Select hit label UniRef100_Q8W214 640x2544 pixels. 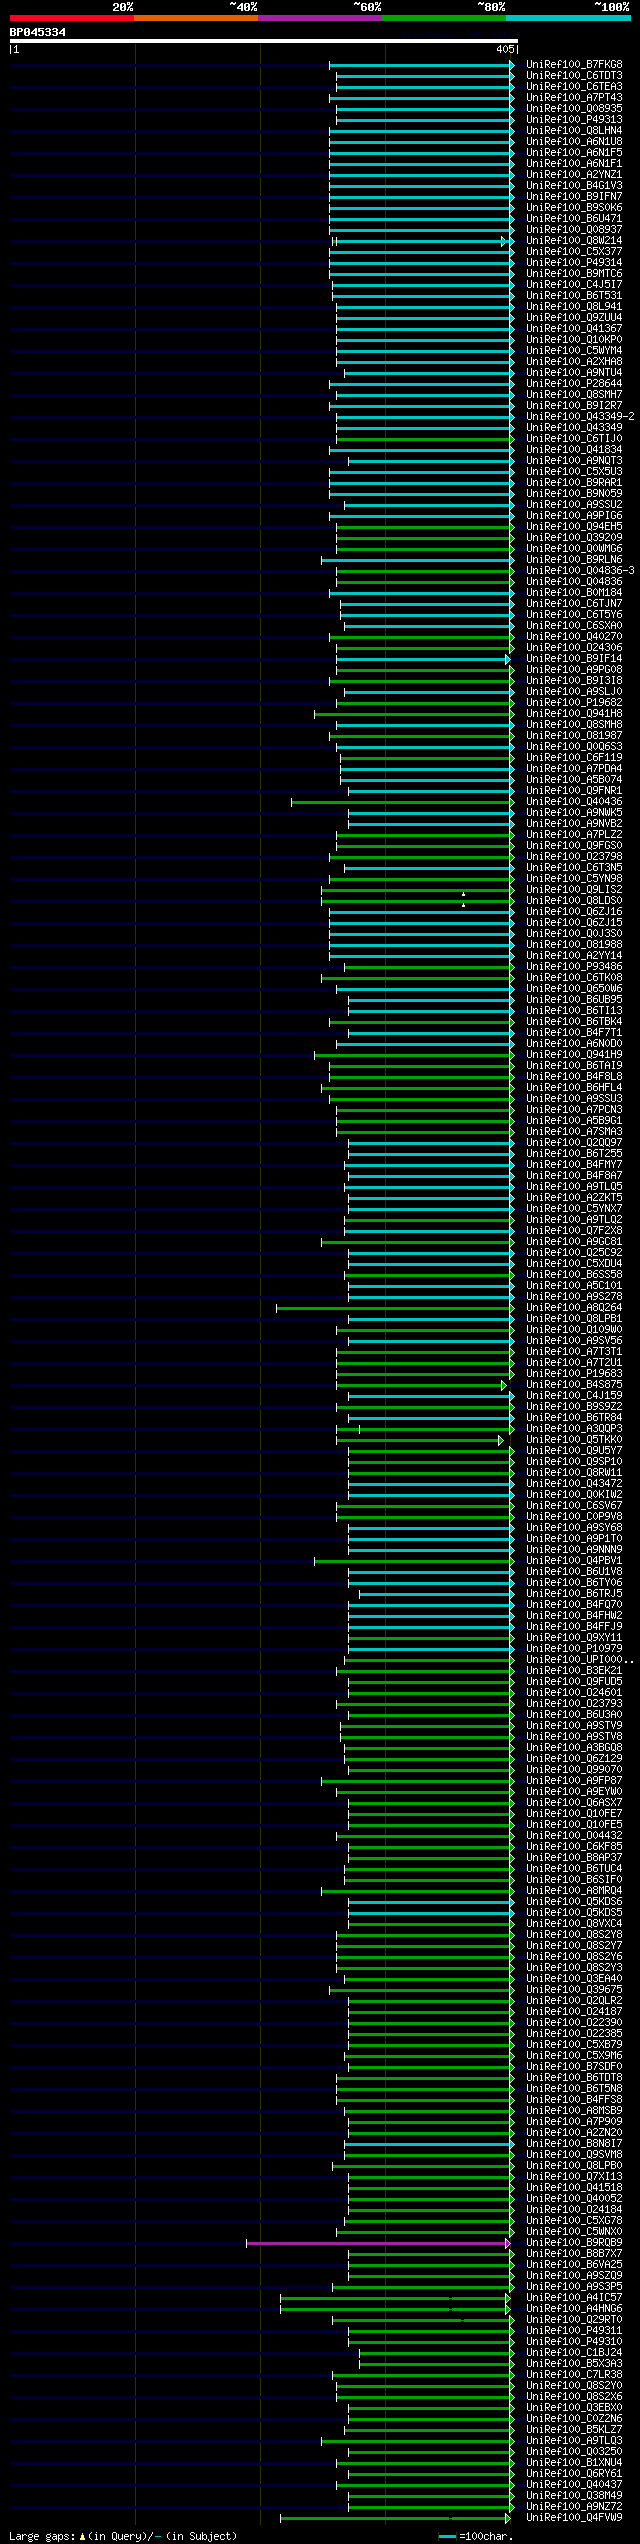click(574, 241)
